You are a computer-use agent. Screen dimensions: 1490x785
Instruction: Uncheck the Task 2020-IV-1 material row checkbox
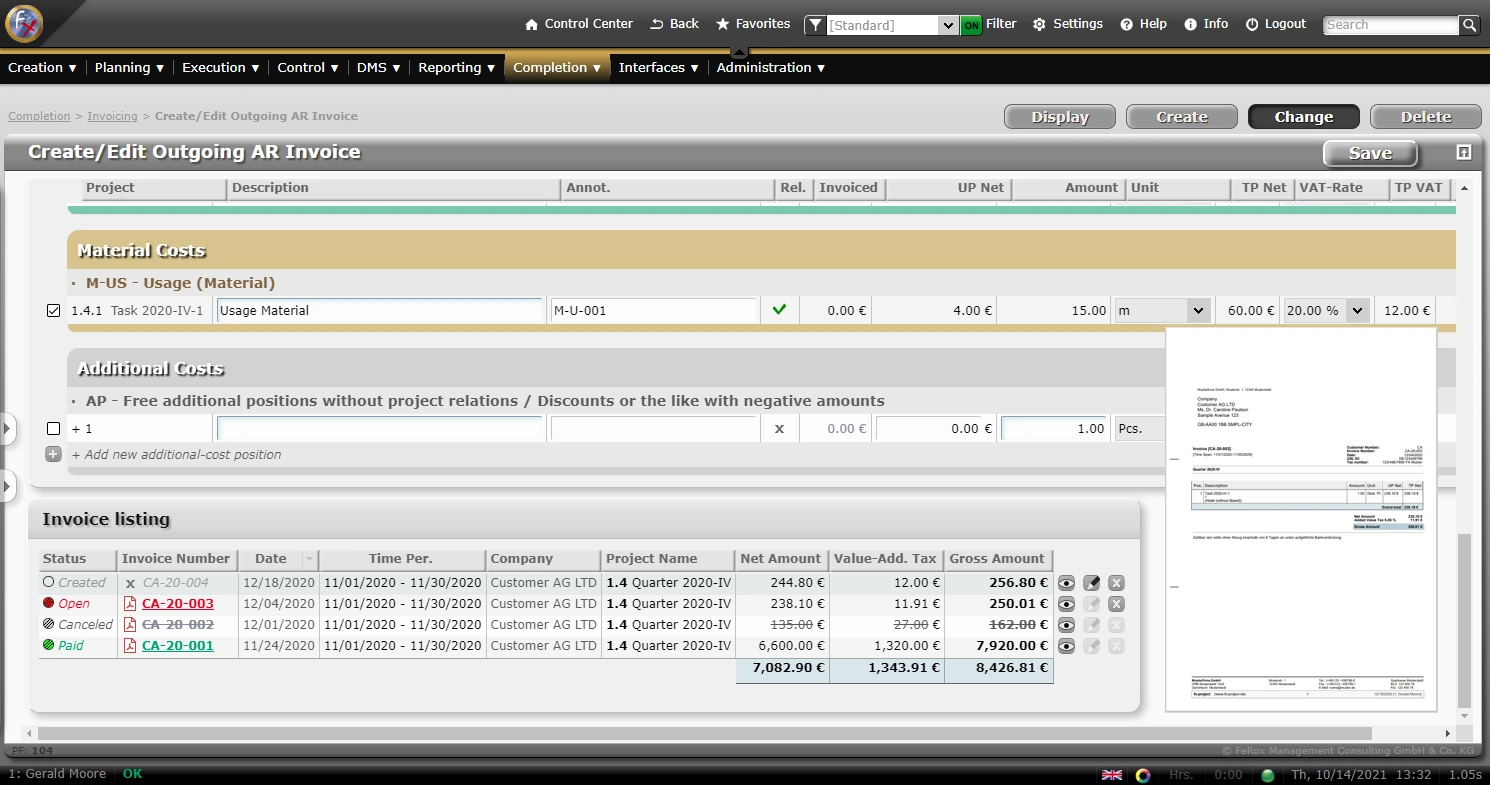[x=54, y=311]
